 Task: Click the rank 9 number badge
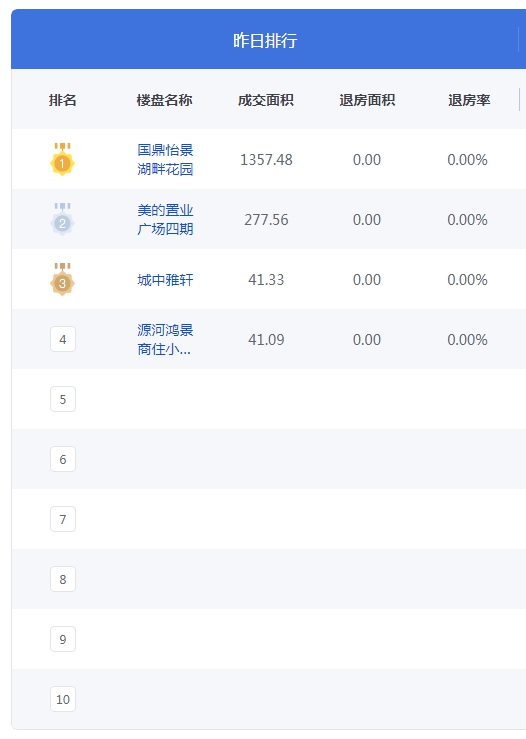63,639
